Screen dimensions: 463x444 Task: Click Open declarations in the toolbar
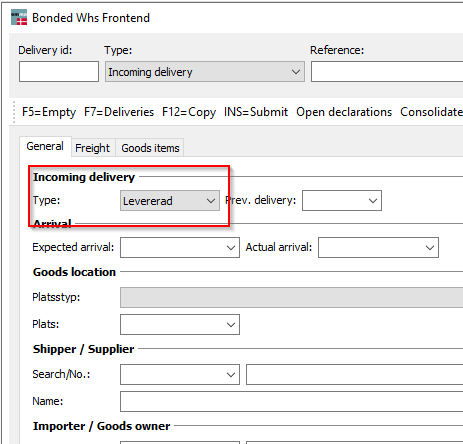click(x=344, y=112)
